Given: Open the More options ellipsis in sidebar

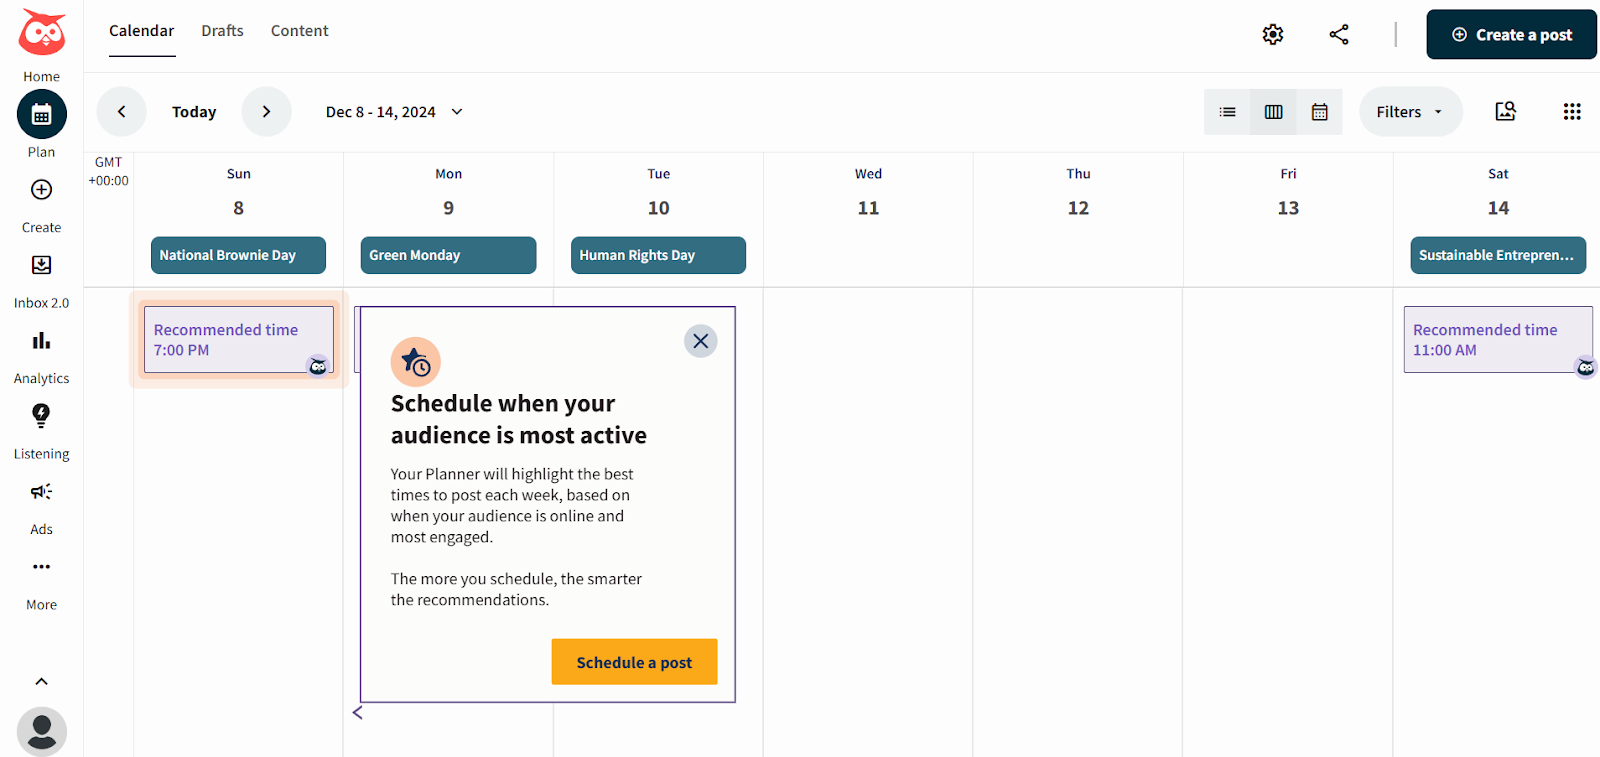Looking at the screenshot, I should point(40,567).
